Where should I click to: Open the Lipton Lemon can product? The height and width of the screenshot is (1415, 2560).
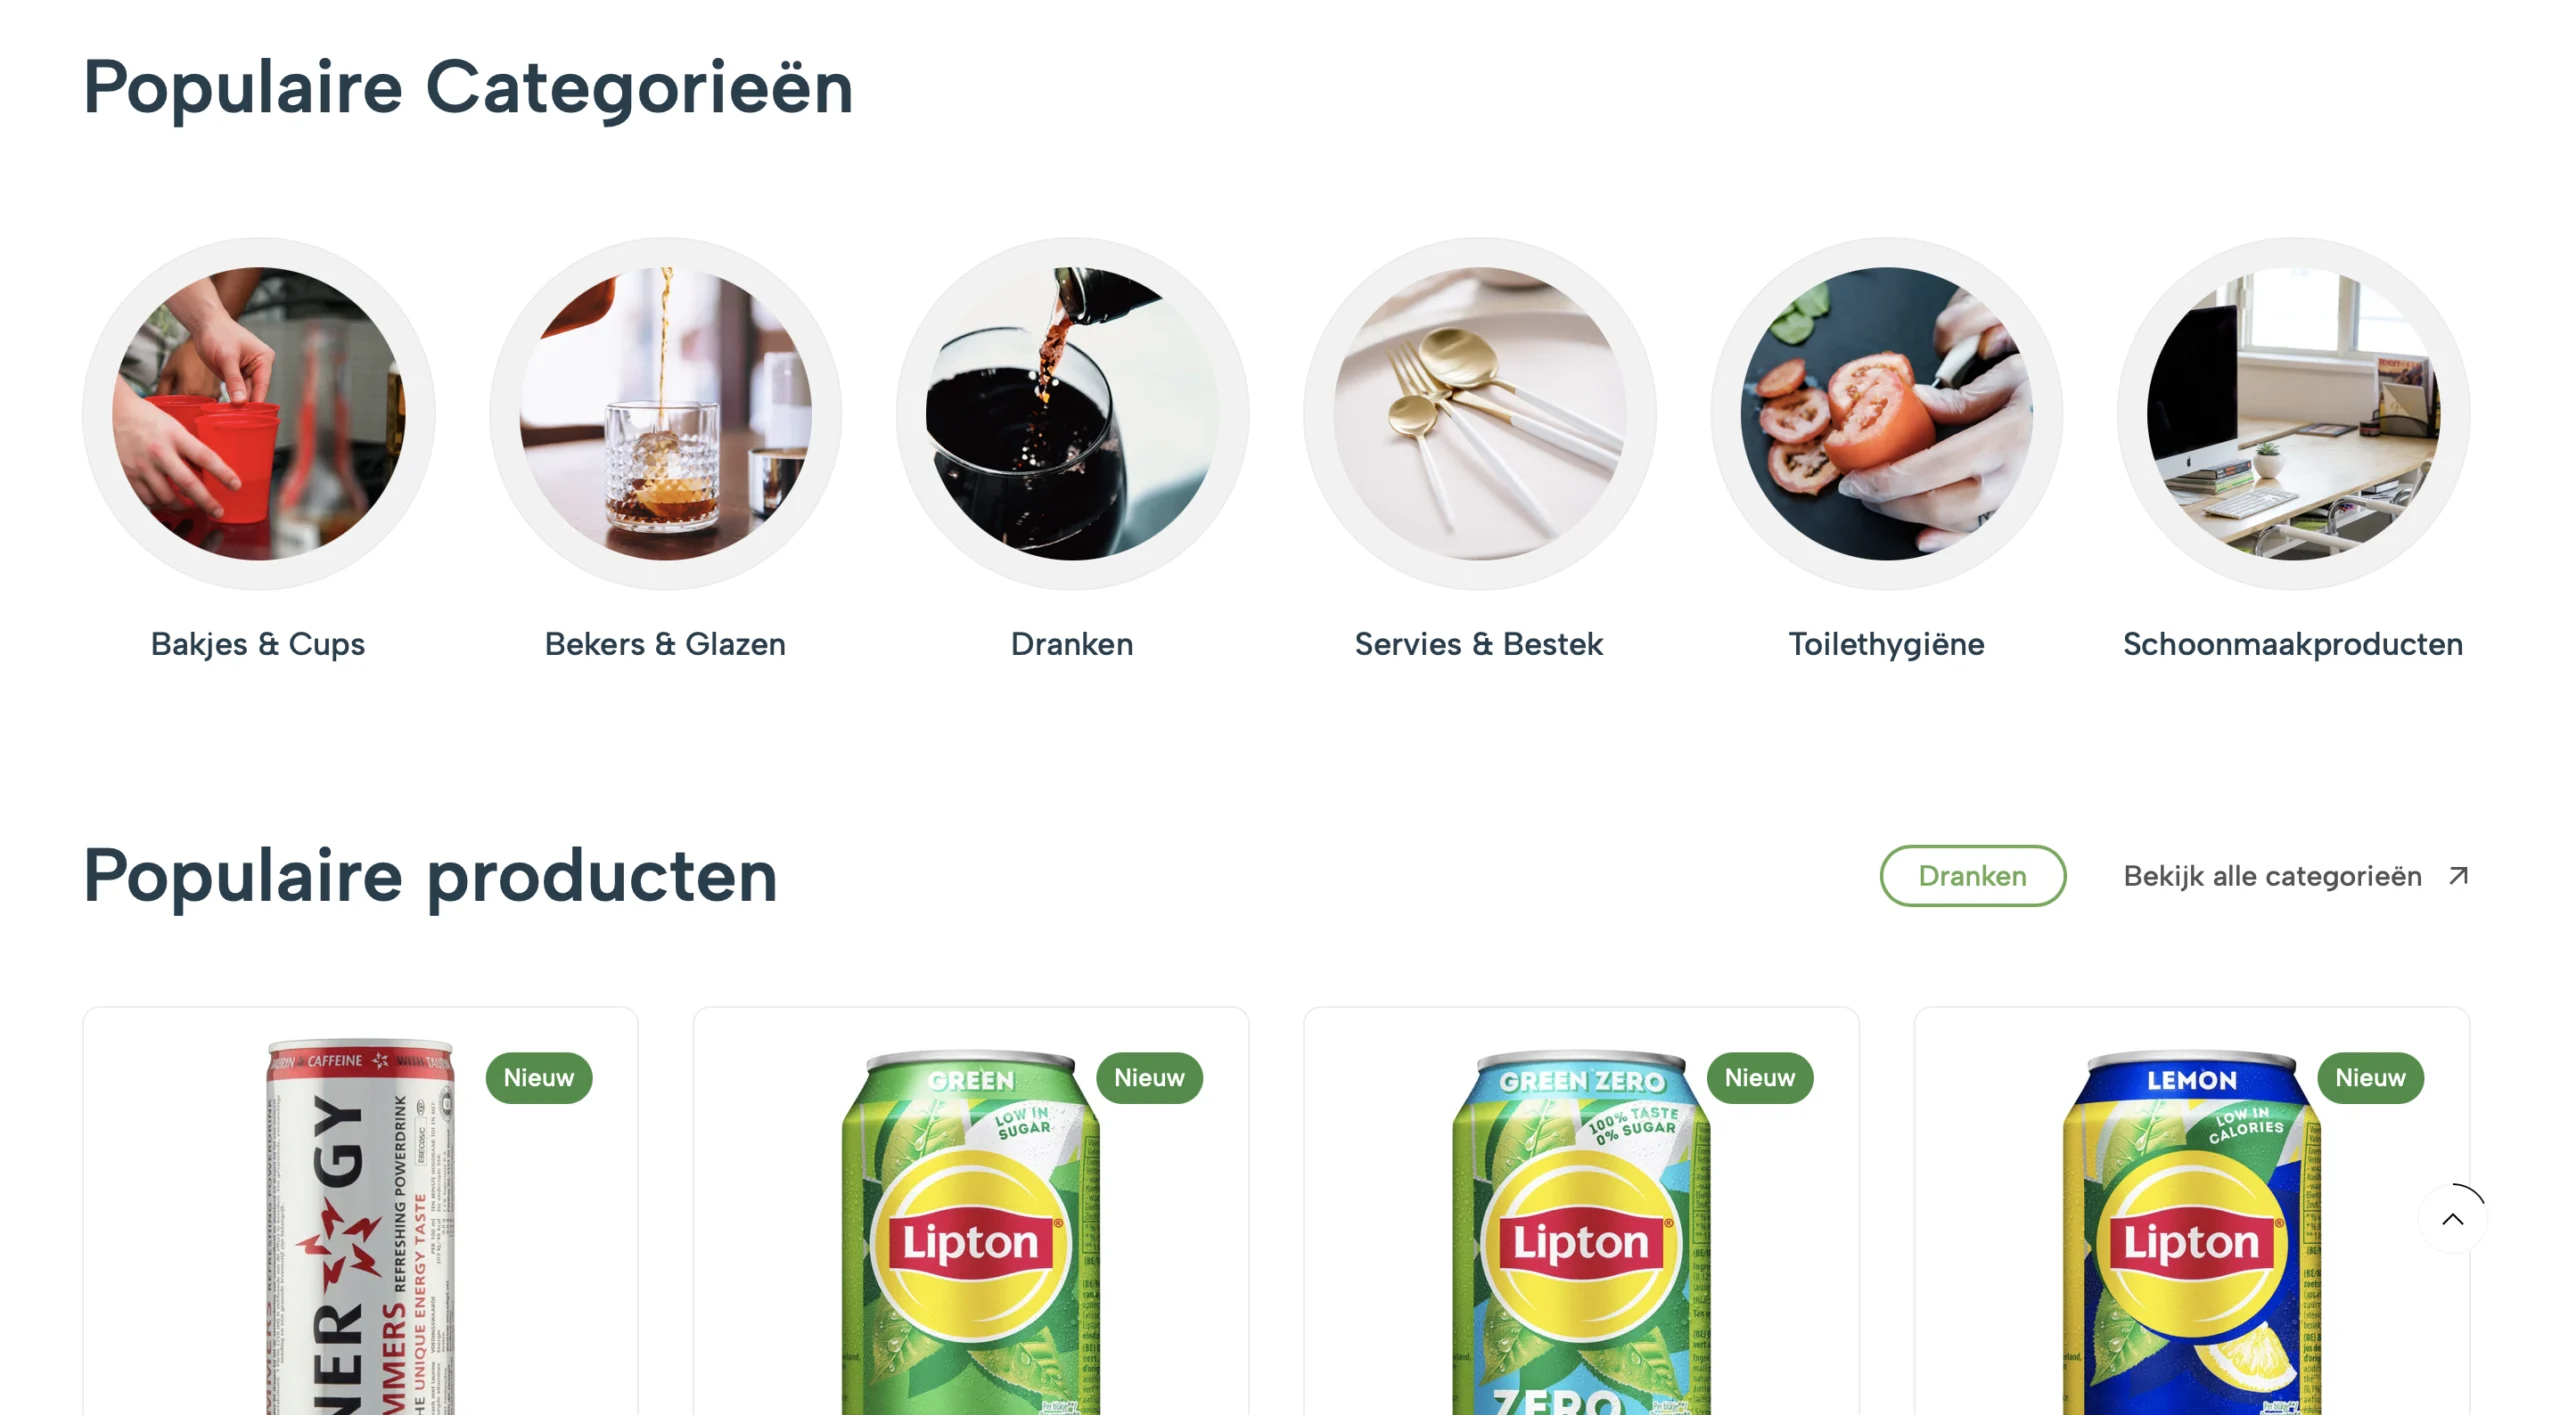point(2192,1211)
